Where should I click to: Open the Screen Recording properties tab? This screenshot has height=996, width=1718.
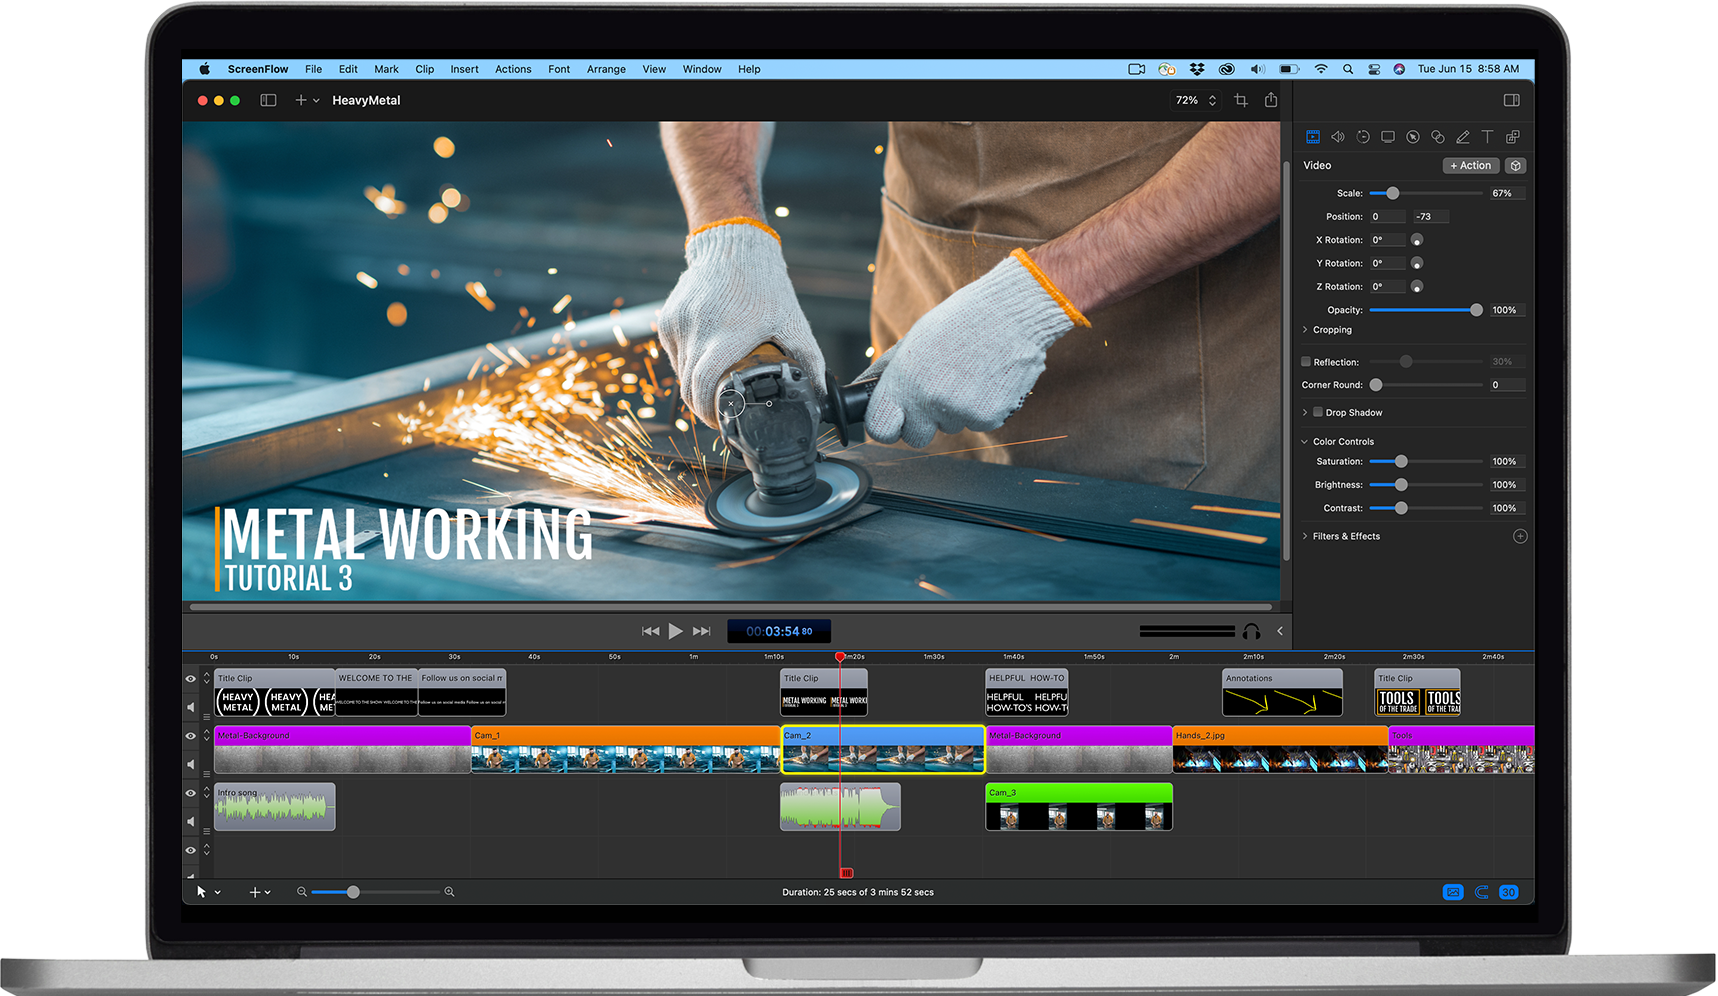(x=1387, y=137)
